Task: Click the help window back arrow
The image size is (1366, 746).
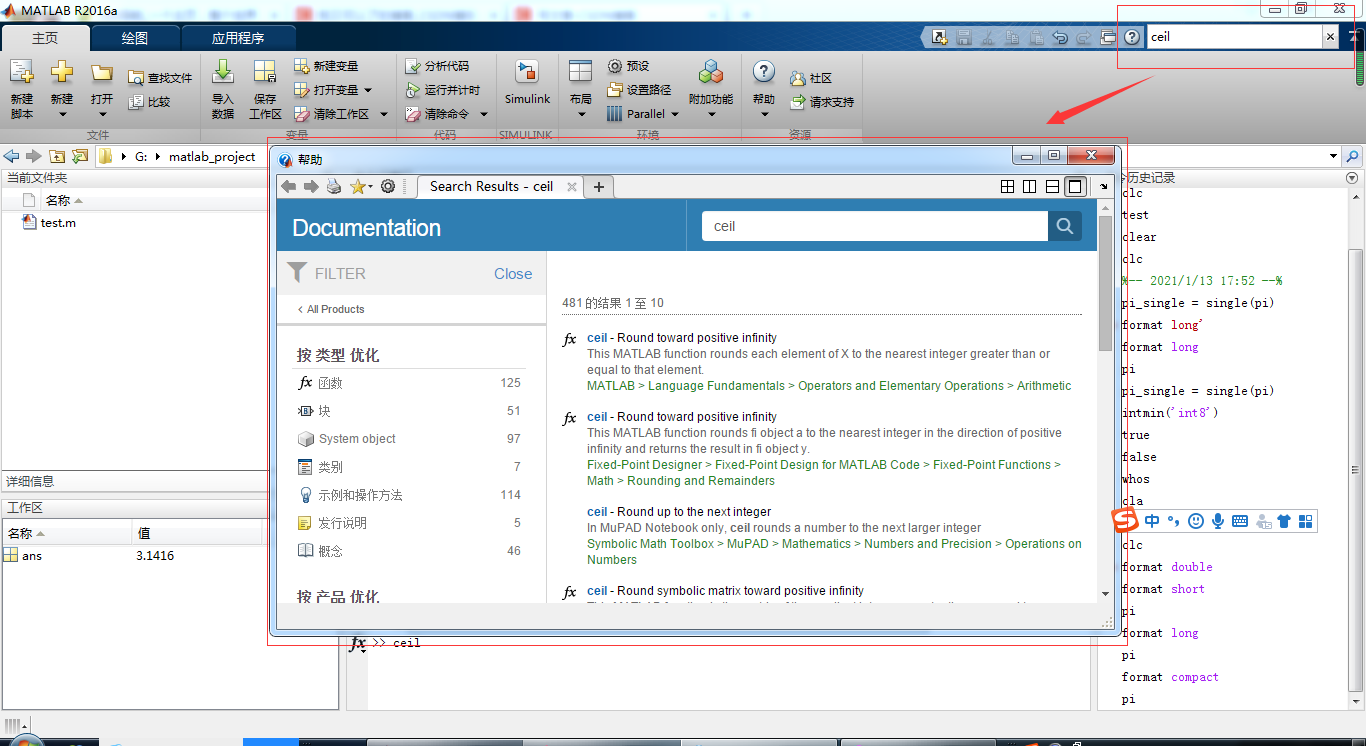Action: pos(288,187)
